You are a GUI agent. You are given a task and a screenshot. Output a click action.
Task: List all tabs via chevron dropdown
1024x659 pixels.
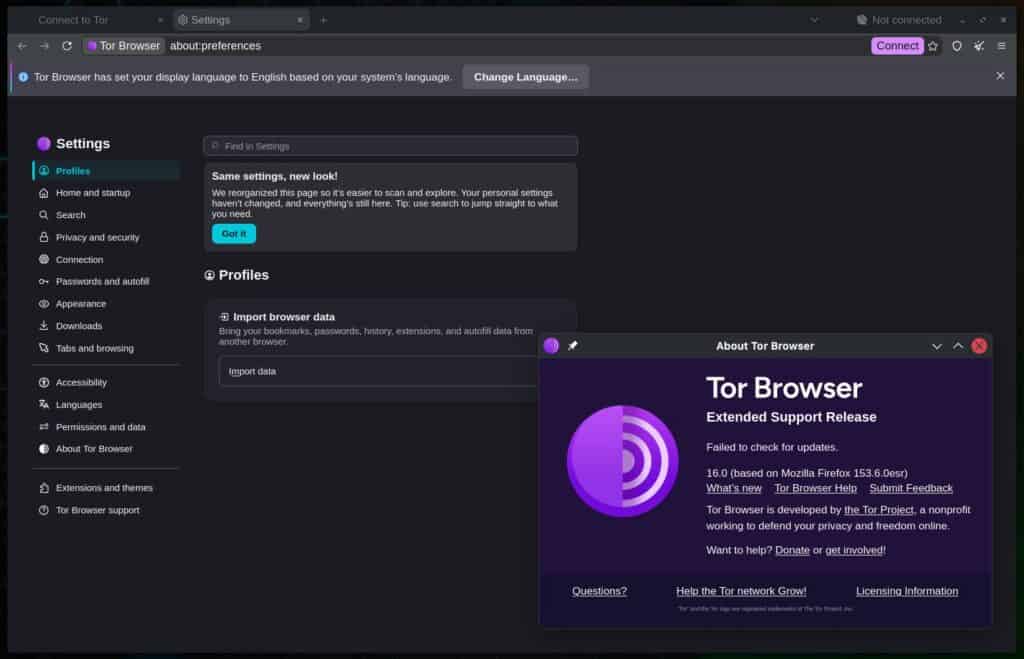tap(814, 20)
